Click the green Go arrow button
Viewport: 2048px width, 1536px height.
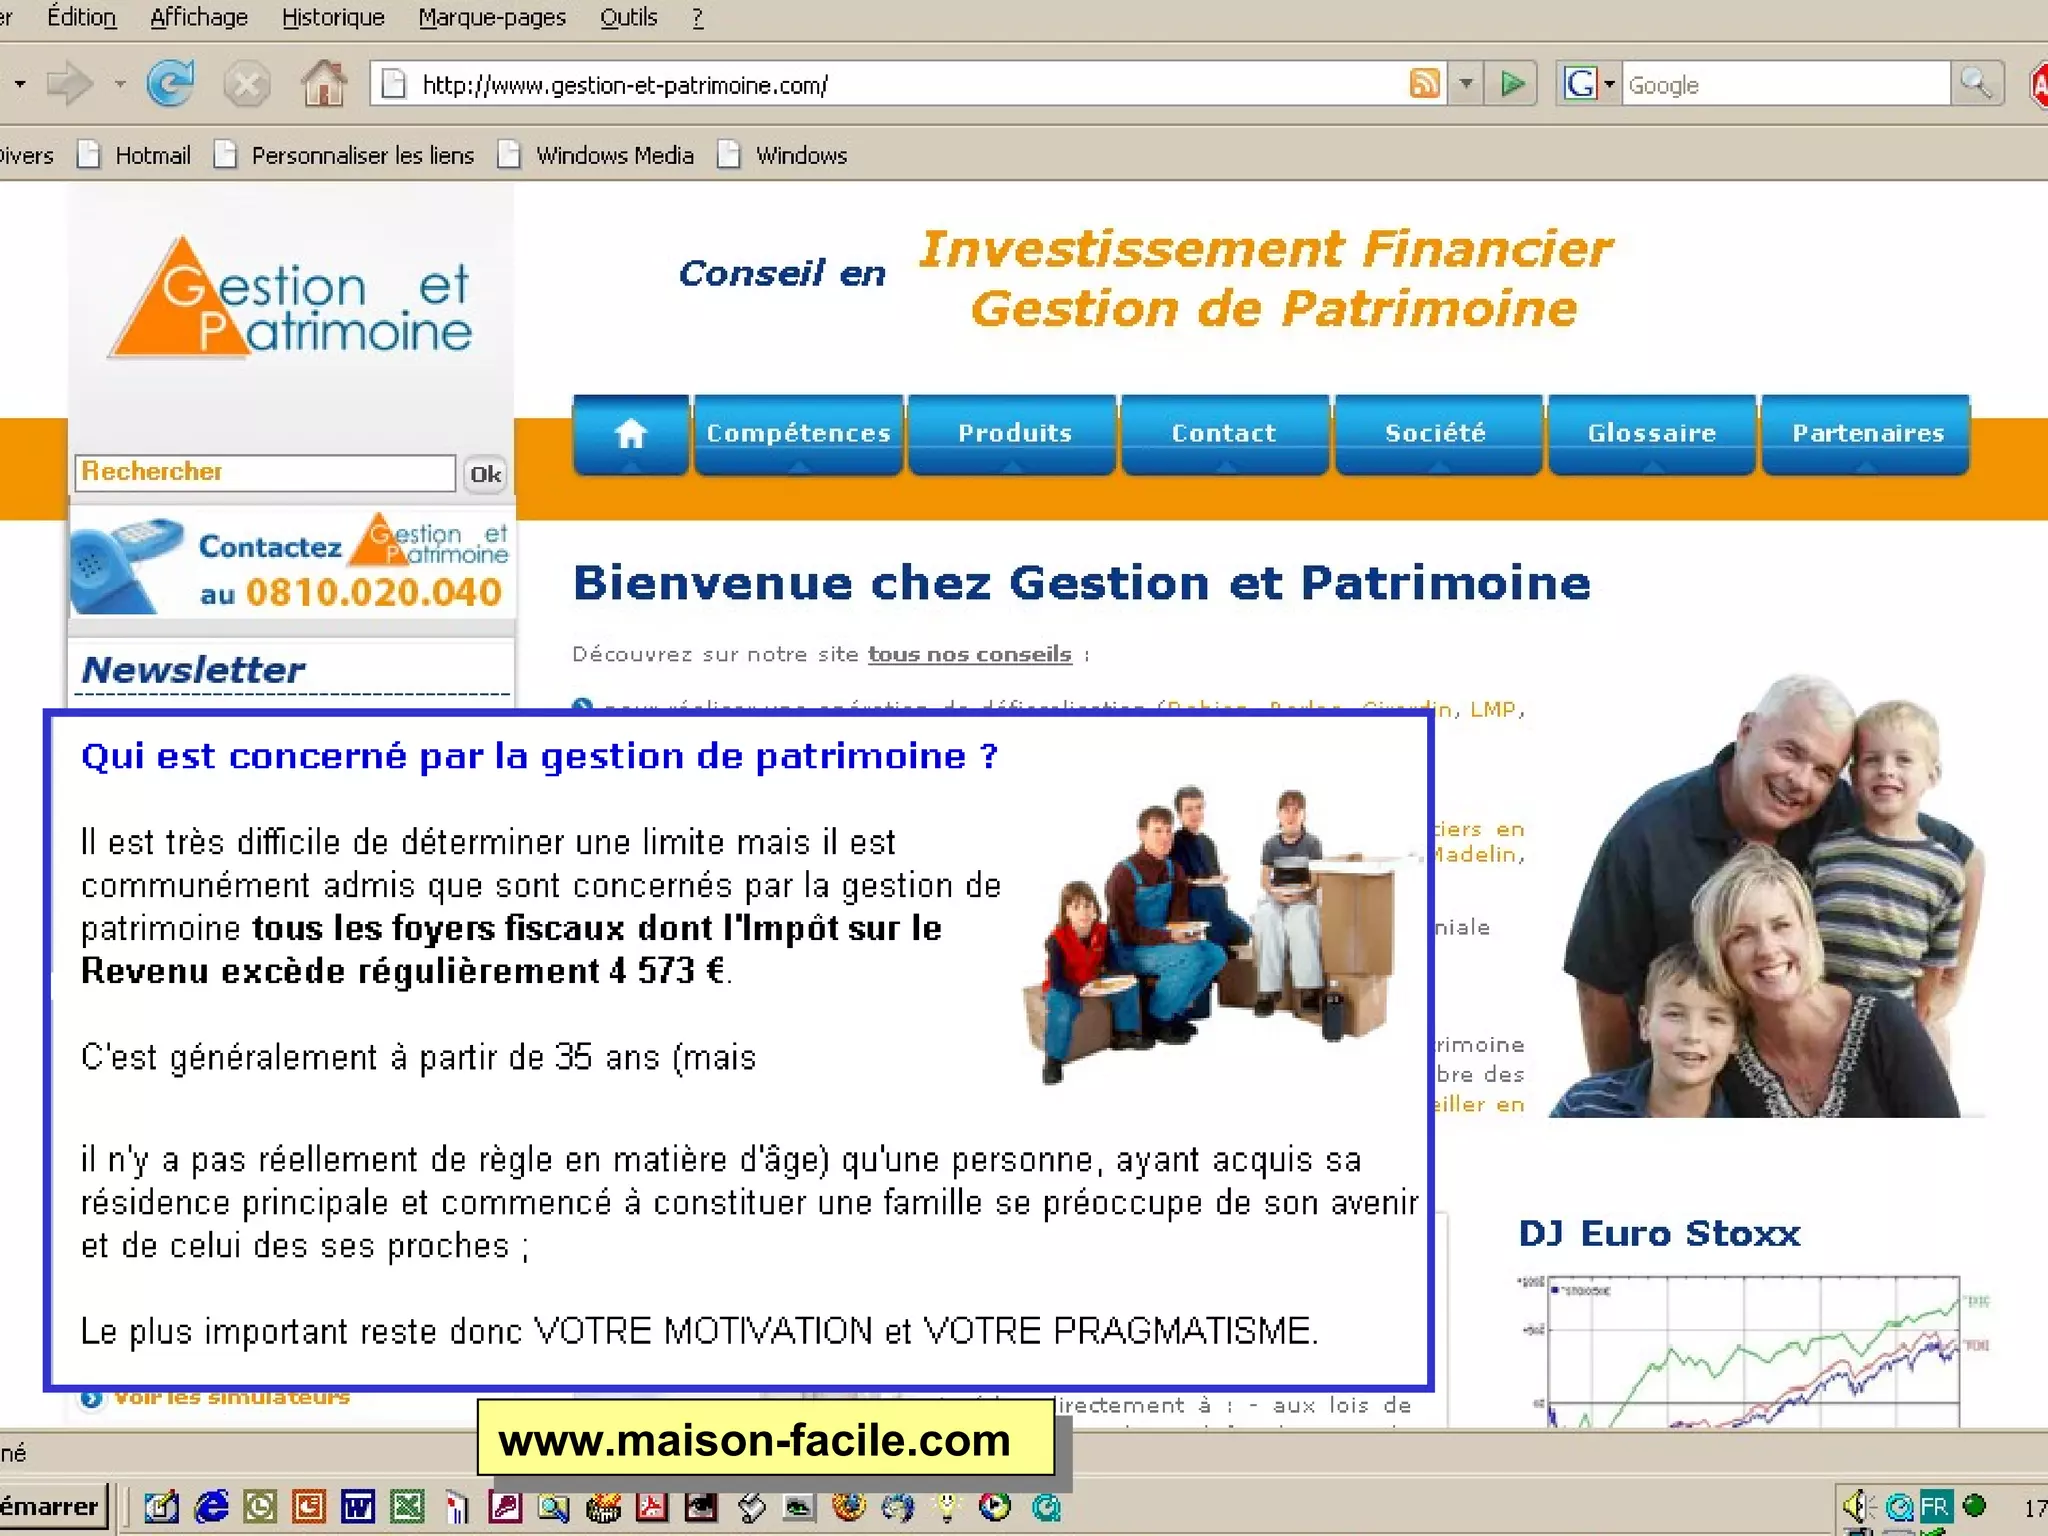[1512, 84]
